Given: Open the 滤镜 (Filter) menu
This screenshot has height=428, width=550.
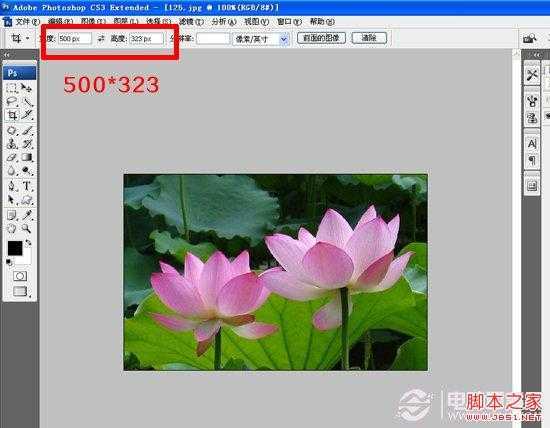Looking at the screenshot, I should click(192, 22).
